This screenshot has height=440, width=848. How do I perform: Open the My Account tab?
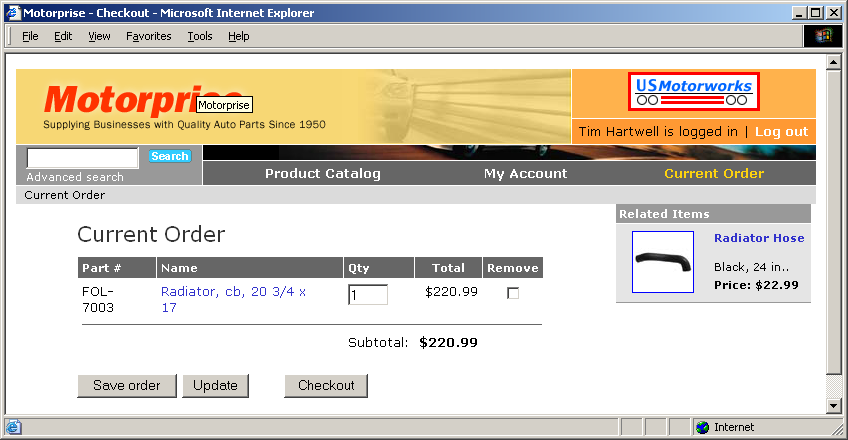526,174
